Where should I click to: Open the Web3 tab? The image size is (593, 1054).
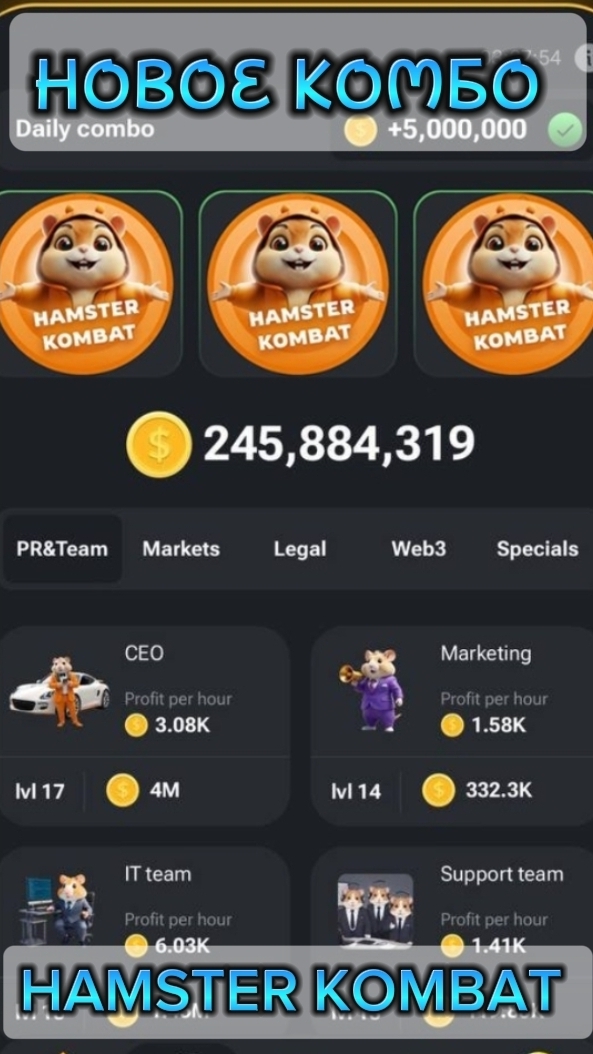pos(418,549)
